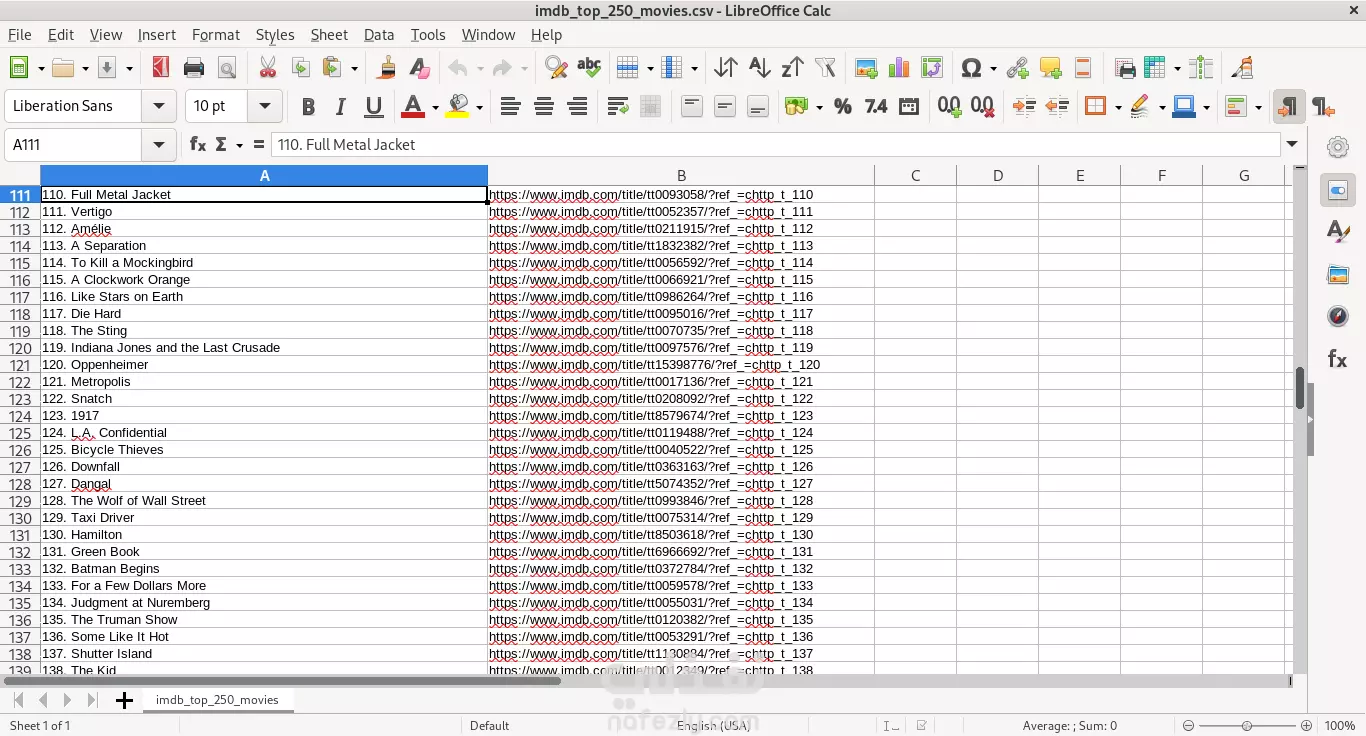Select the Clone Formatting paintbrush
The height and width of the screenshot is (736, 1366).
(387, 68)
